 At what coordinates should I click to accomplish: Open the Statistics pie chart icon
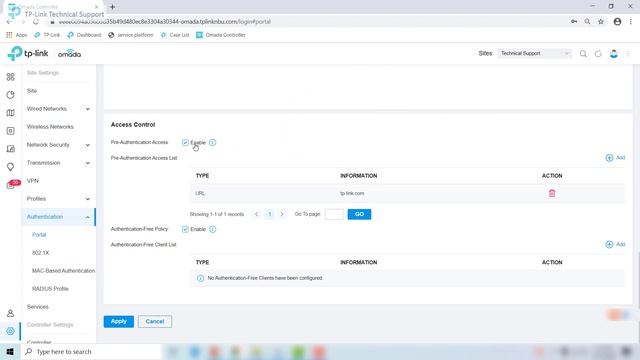pos(11,95)
